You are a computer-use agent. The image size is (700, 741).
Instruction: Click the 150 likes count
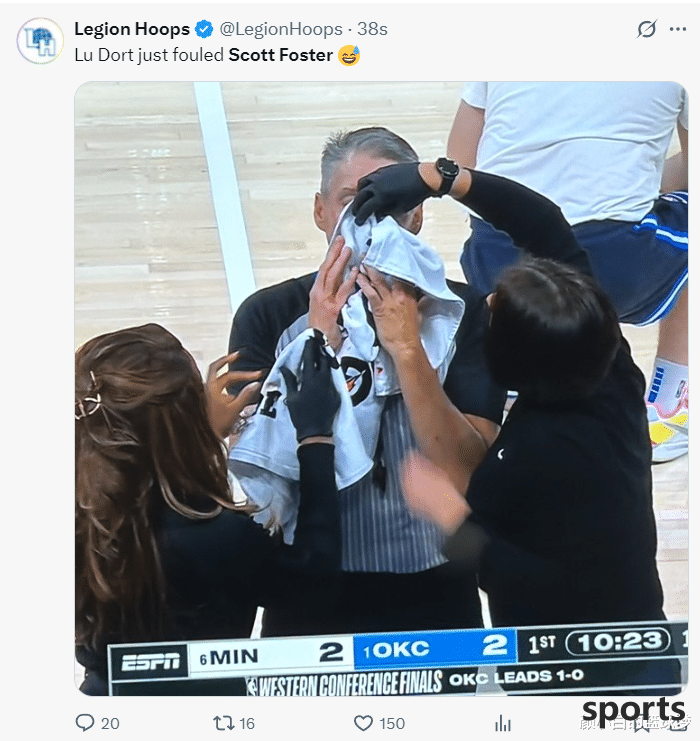coord(392,724)
